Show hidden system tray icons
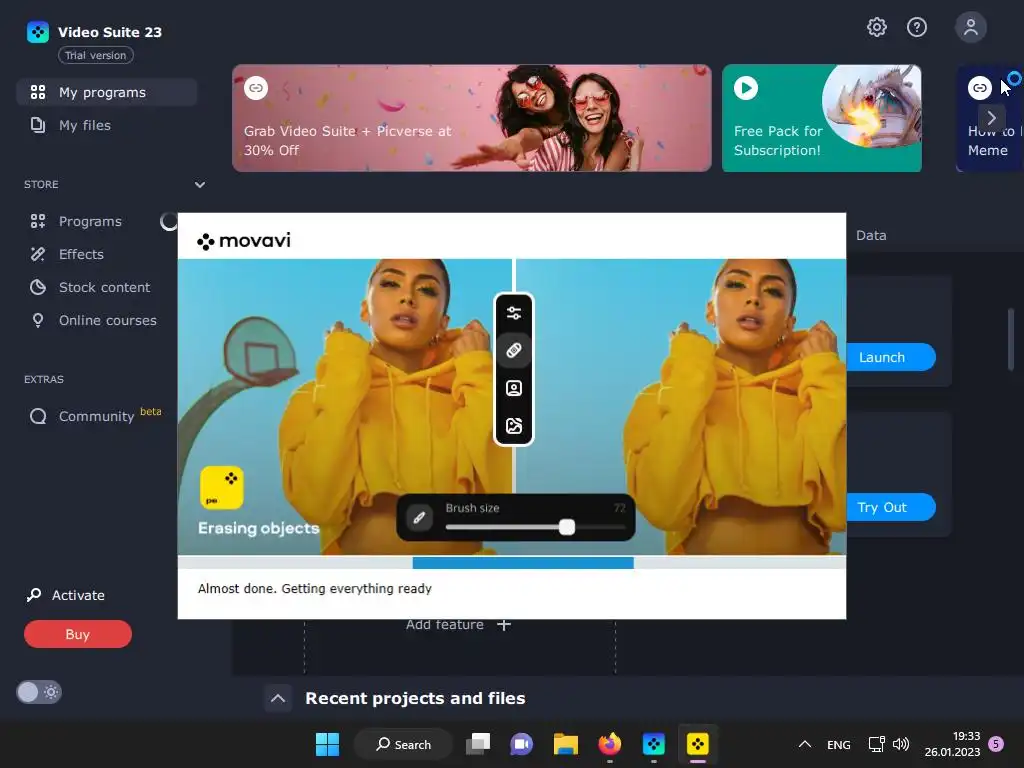 (x=805, y=744)
